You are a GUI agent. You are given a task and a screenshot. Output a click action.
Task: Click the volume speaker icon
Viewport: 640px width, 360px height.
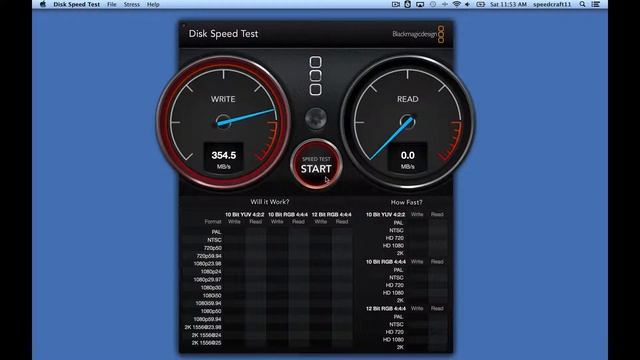[468, 4]
